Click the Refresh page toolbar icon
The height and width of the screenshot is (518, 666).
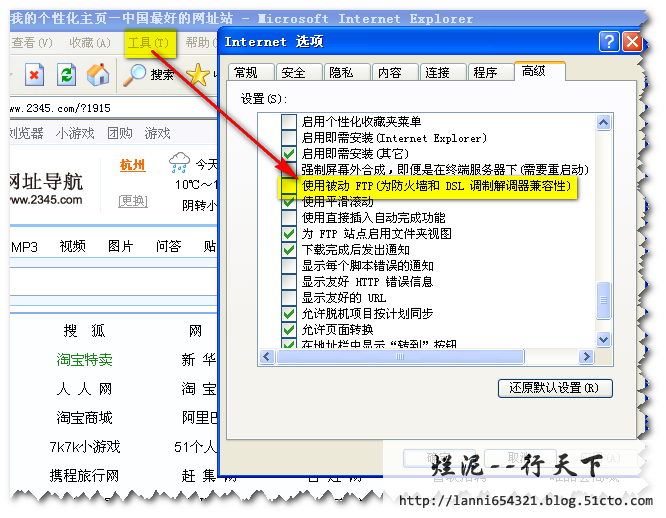(66, 75)
